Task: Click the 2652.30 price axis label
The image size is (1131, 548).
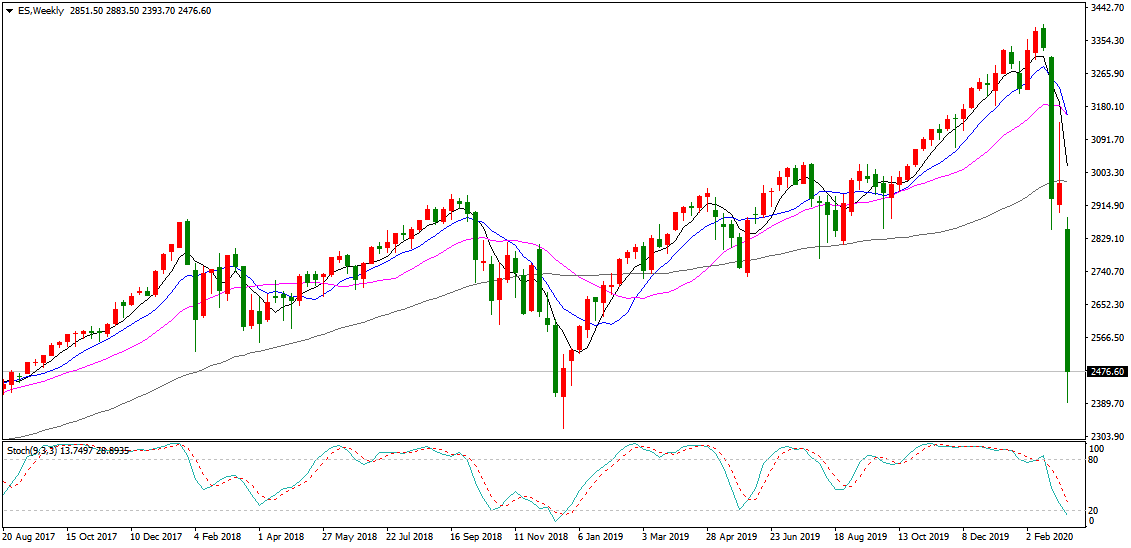Action: point(1107,305)
